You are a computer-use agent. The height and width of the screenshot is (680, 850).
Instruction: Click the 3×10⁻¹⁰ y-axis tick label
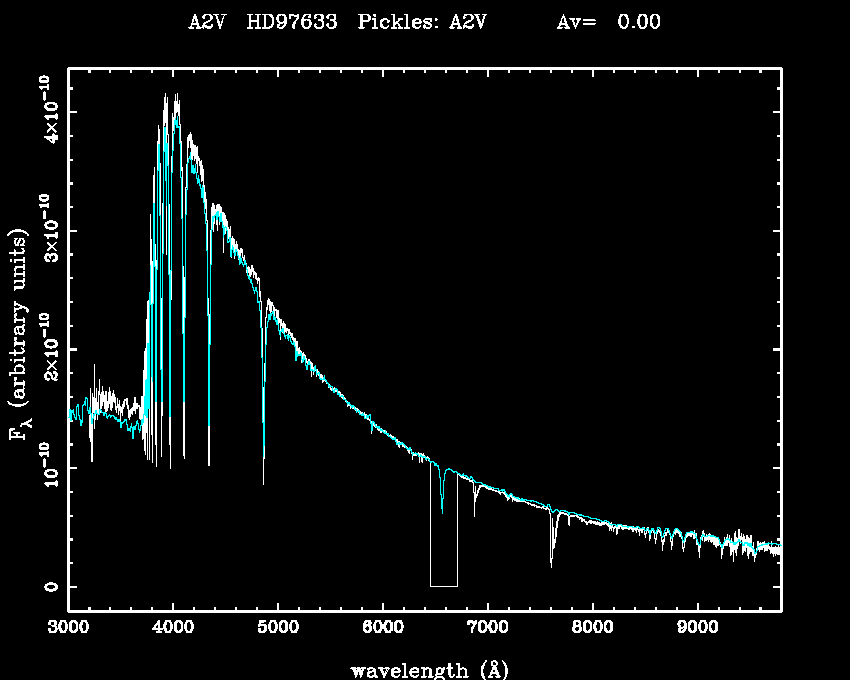pos(48,230)
